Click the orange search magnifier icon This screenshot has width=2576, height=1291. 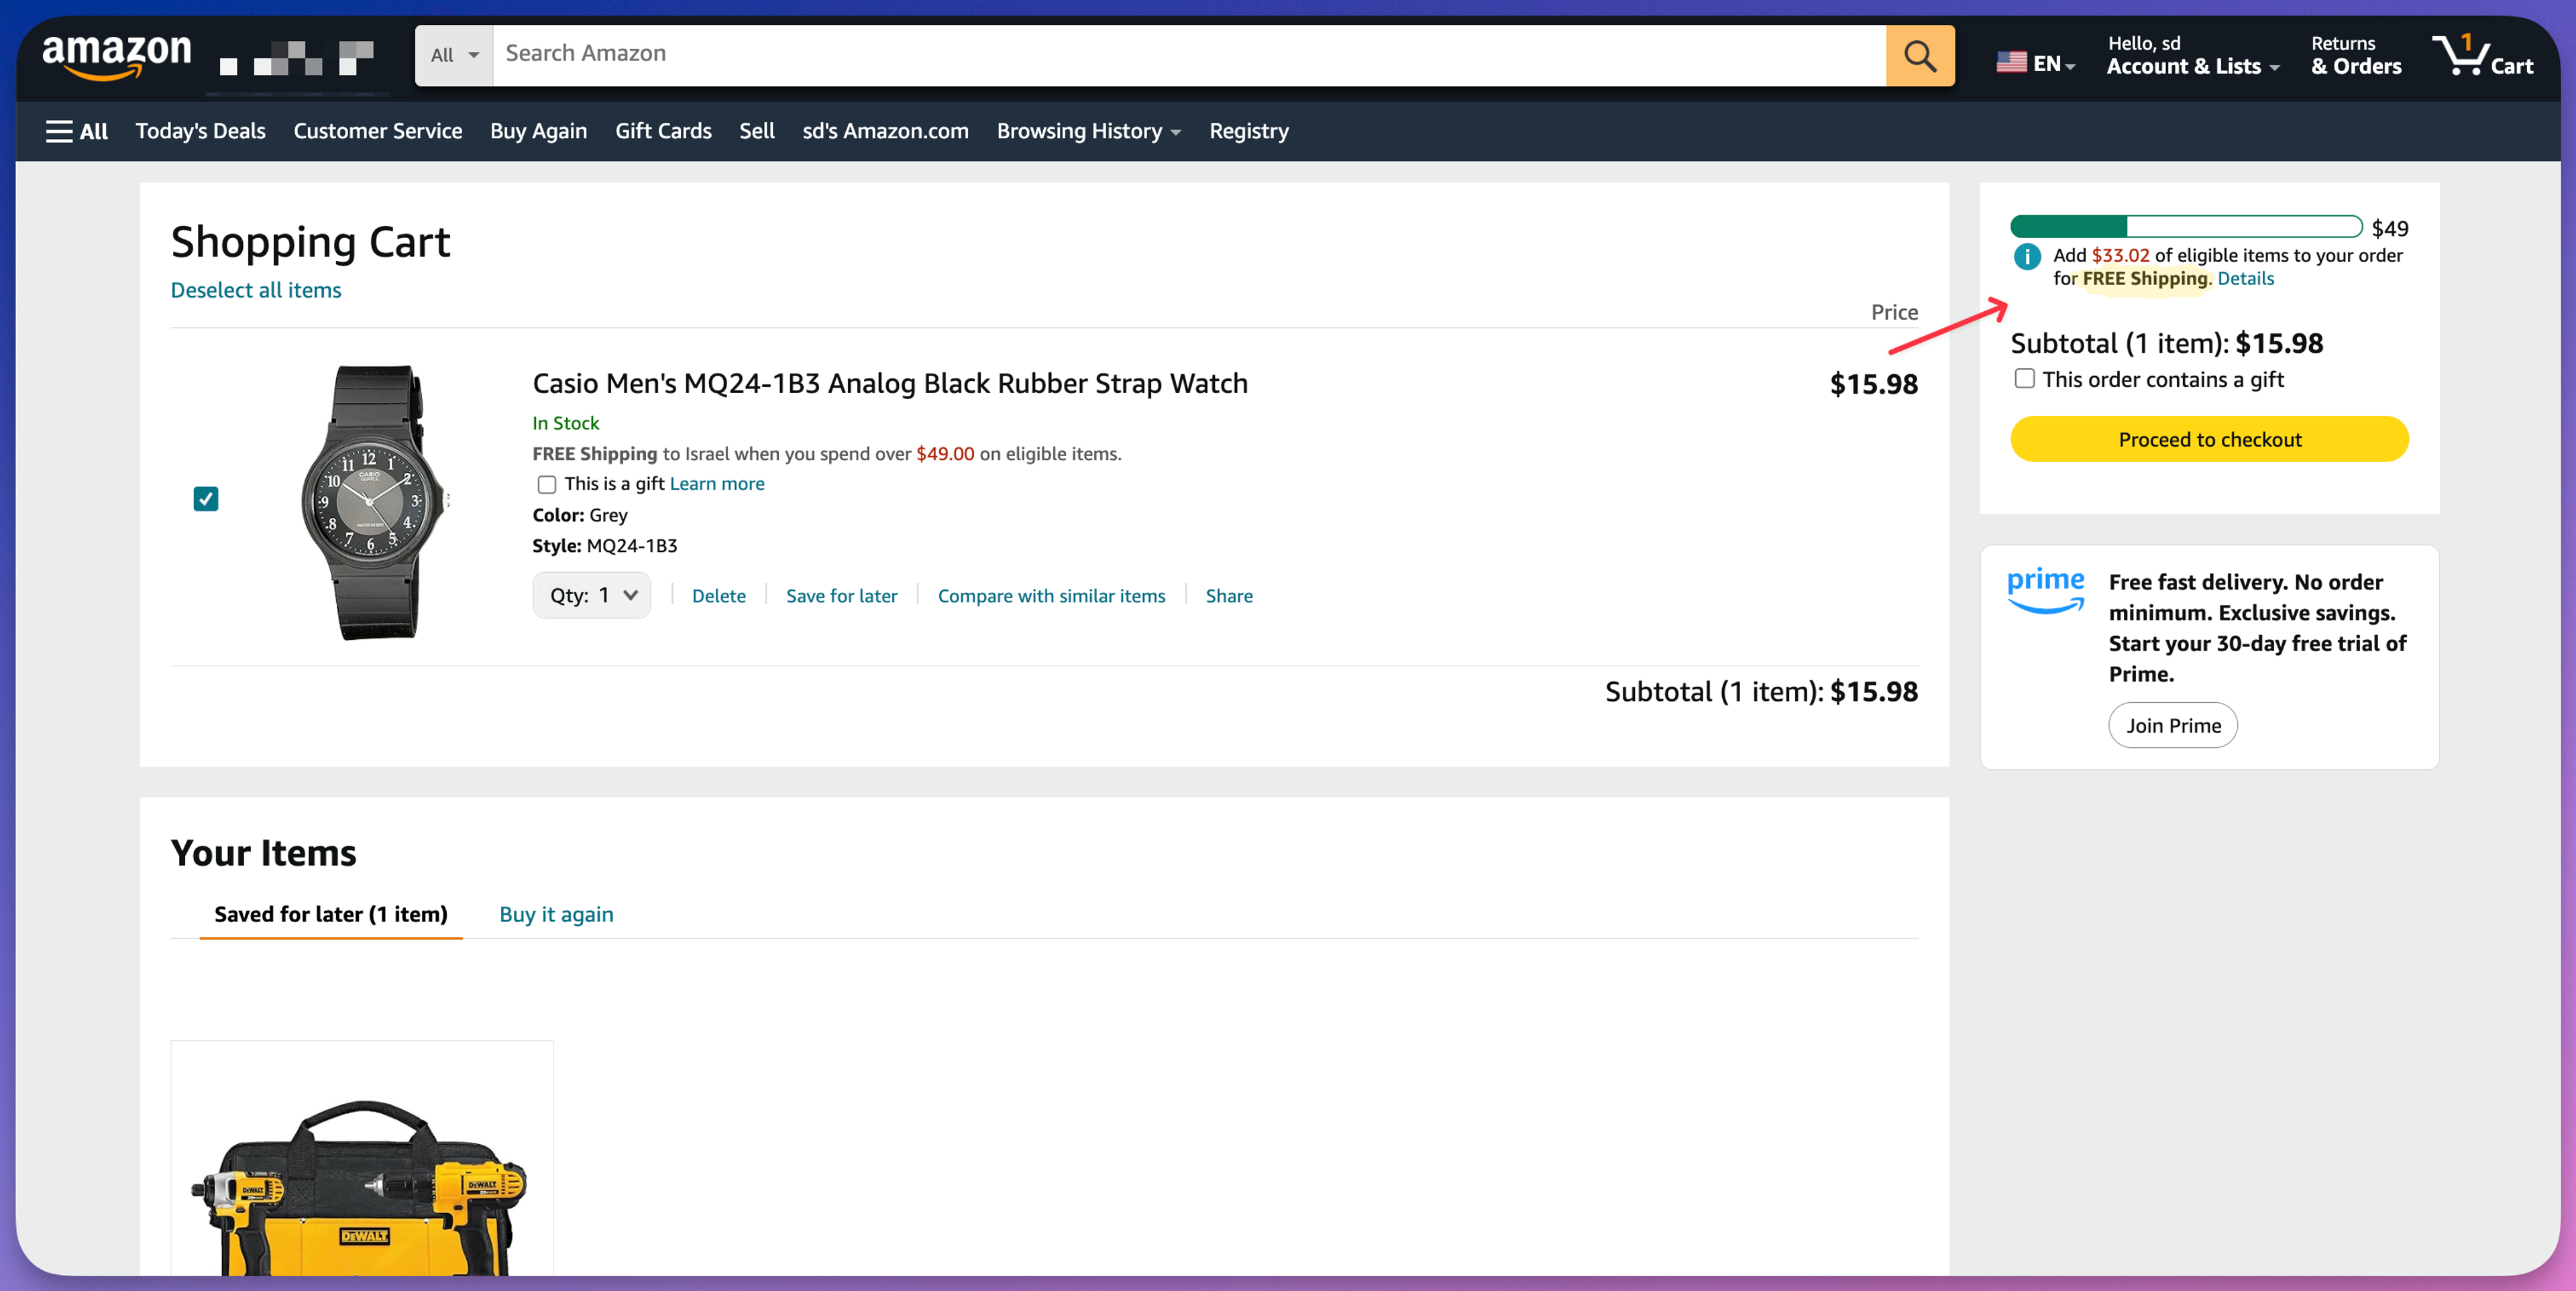click(1919, 55)
